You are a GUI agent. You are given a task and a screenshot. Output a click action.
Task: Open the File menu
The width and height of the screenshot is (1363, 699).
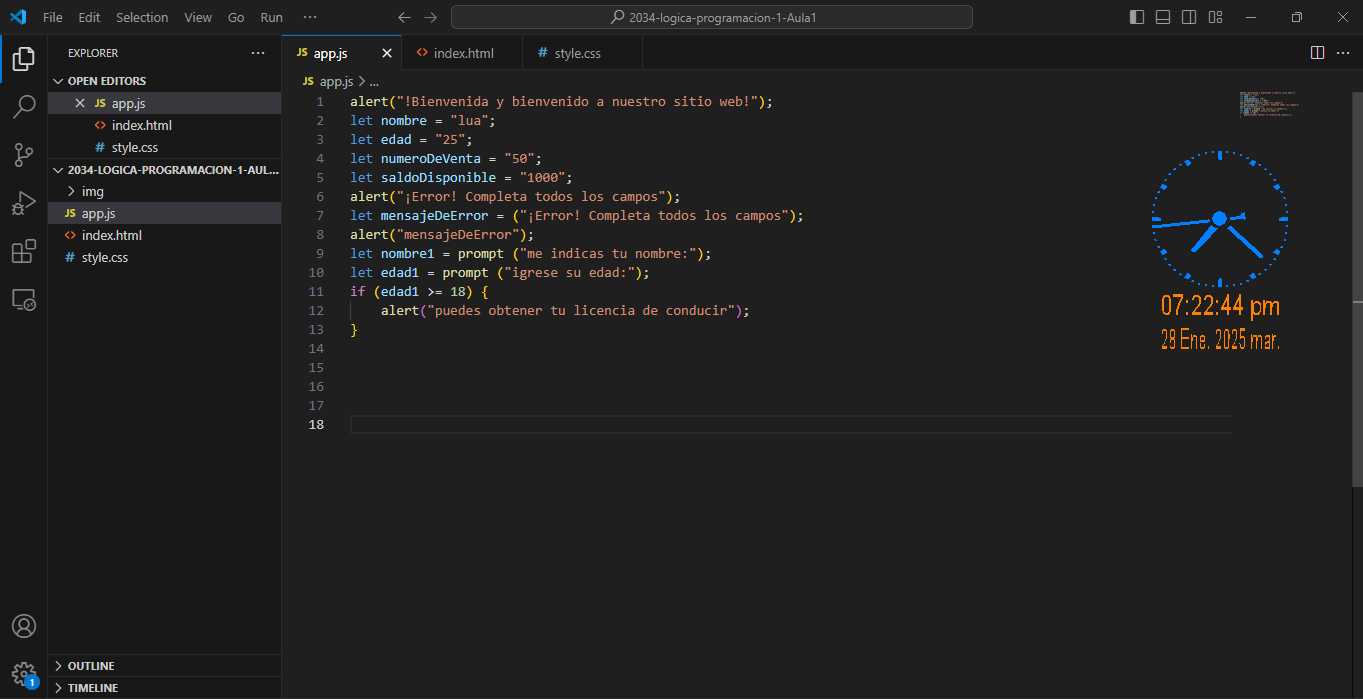53,17
